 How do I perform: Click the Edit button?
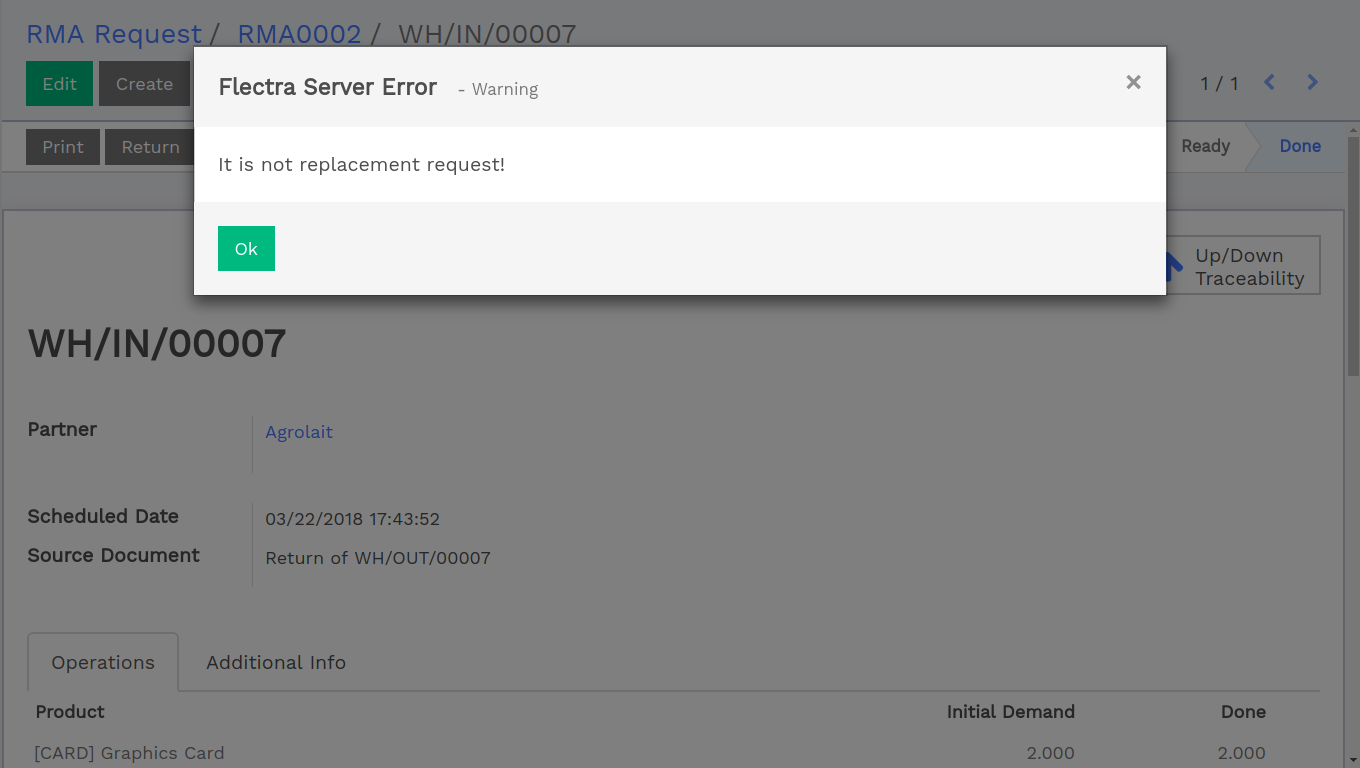[x=59, y=84]
